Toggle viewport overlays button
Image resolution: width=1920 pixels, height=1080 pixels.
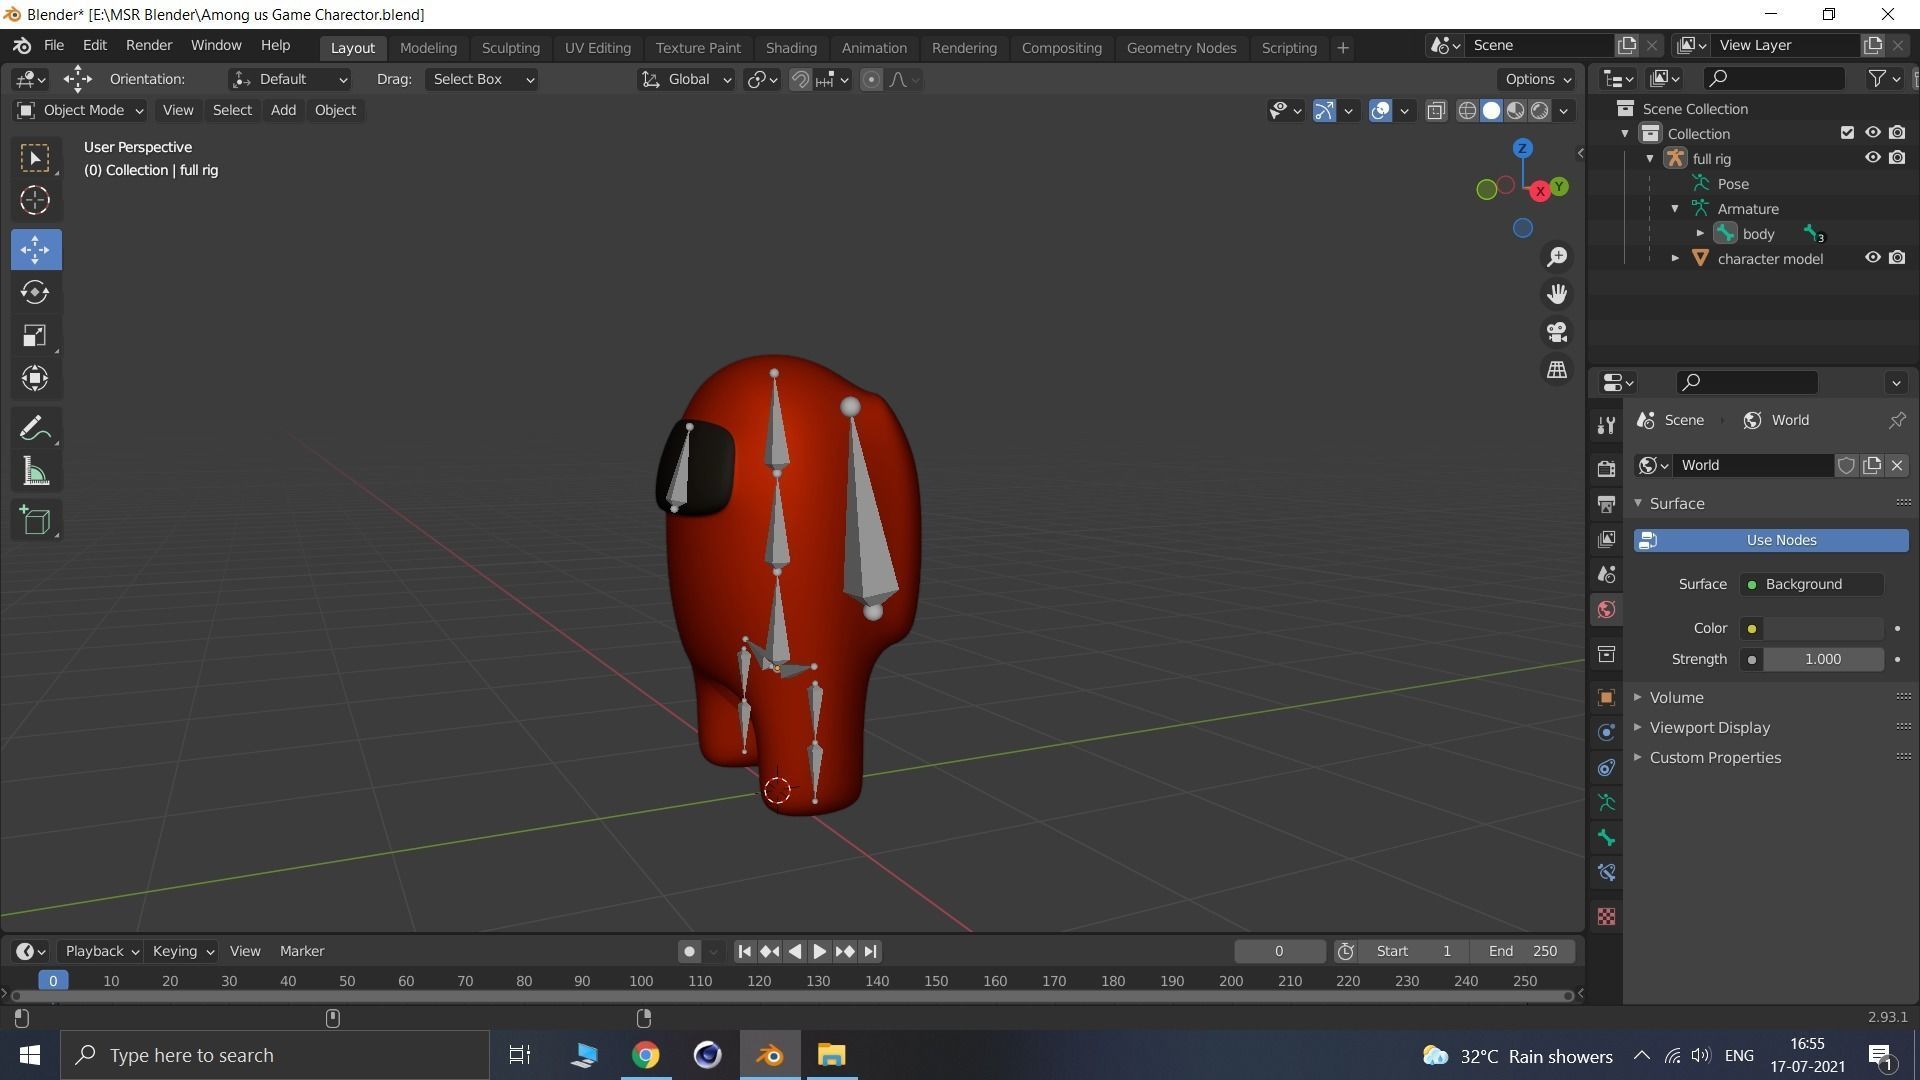[1380, 111]
